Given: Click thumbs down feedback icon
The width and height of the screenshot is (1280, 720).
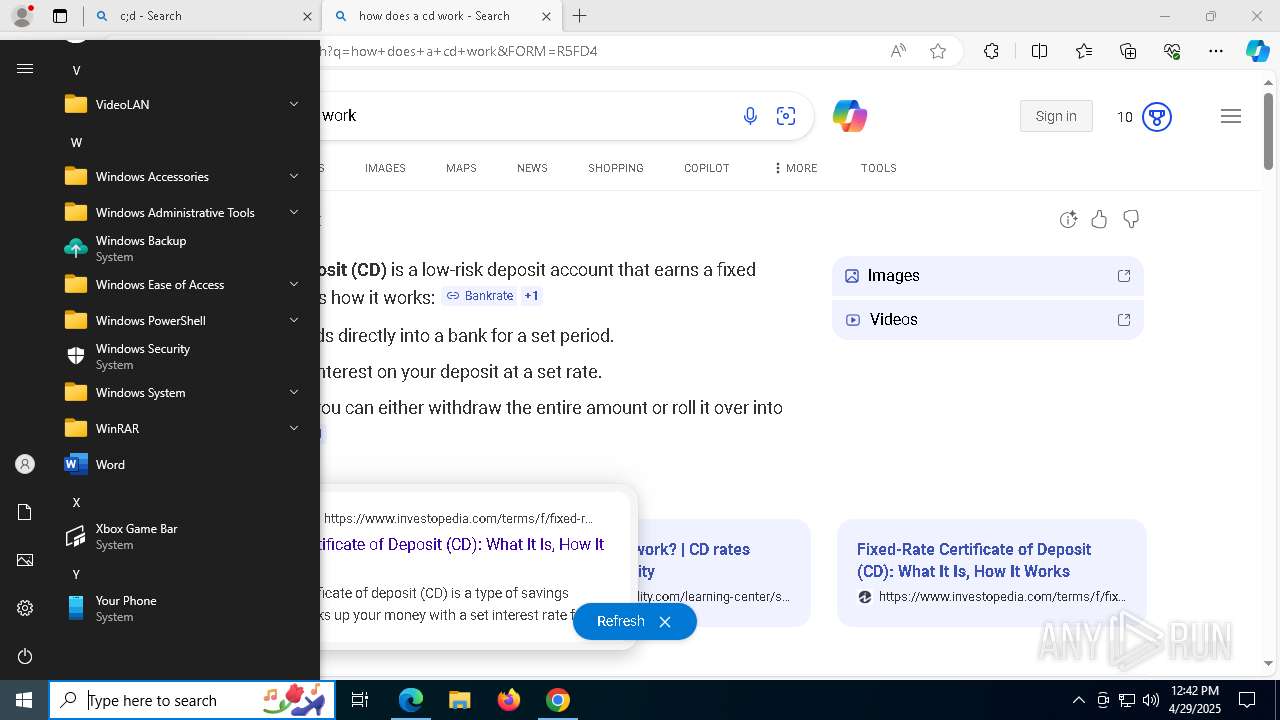Looking at the screenshot, I should [1131, 219].
